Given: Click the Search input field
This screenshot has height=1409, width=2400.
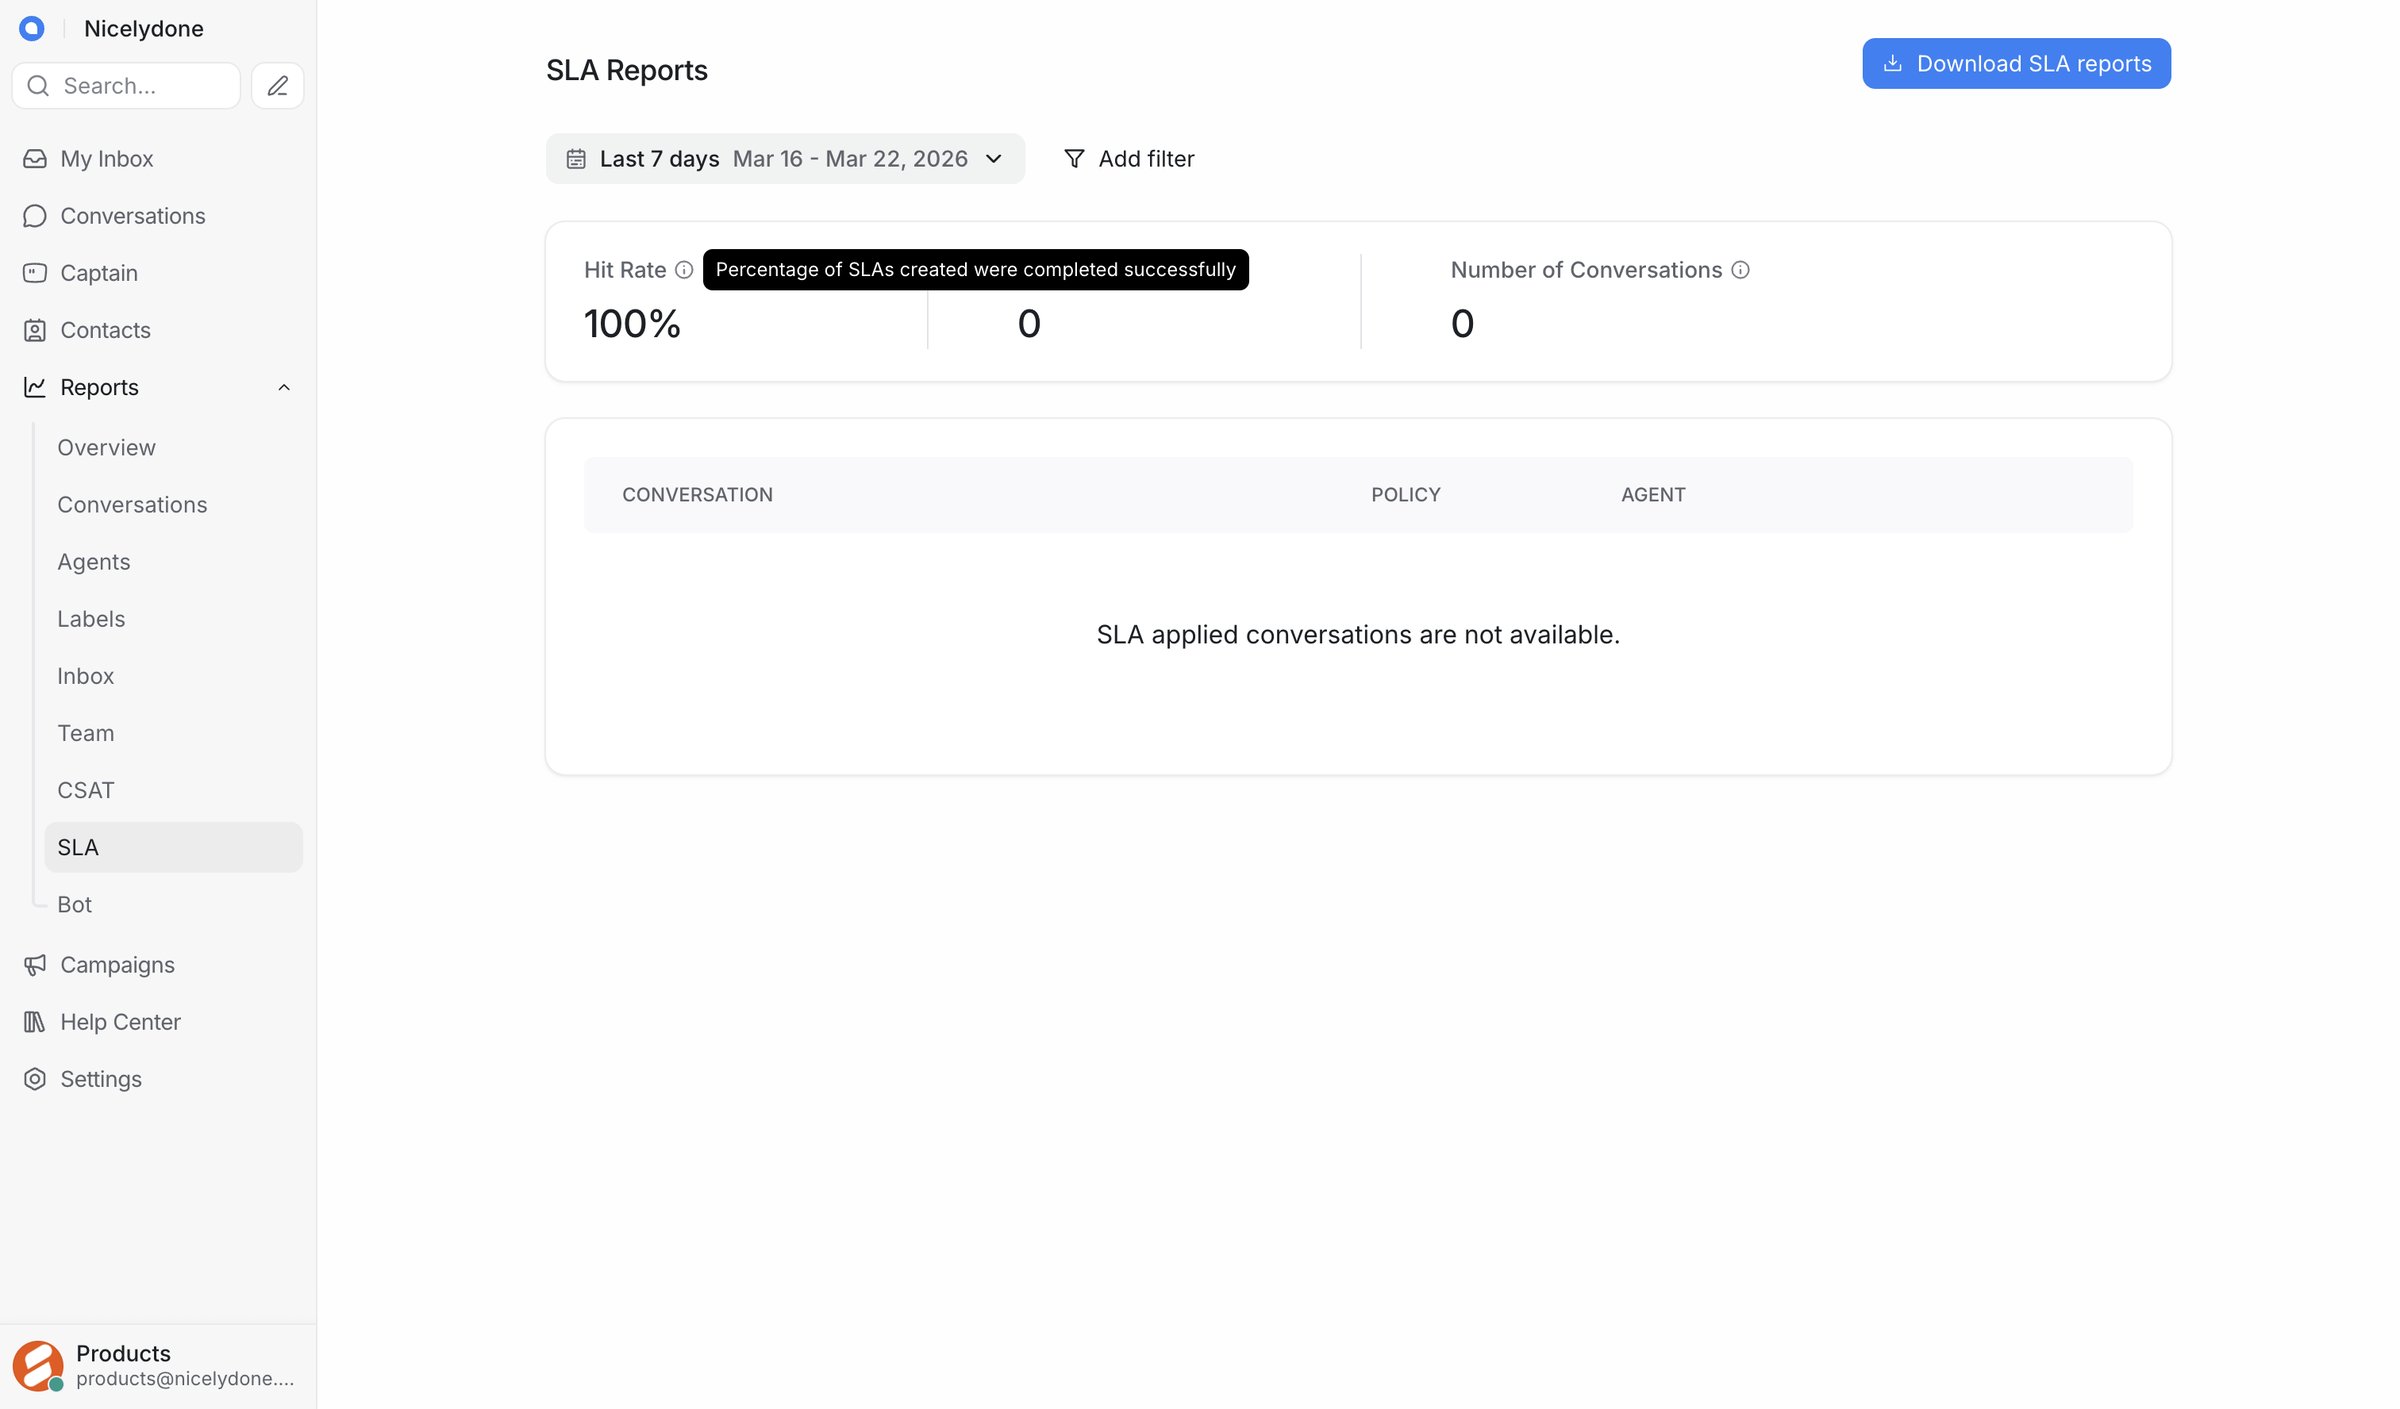Looking at the screenshot, I should [126, 86].
